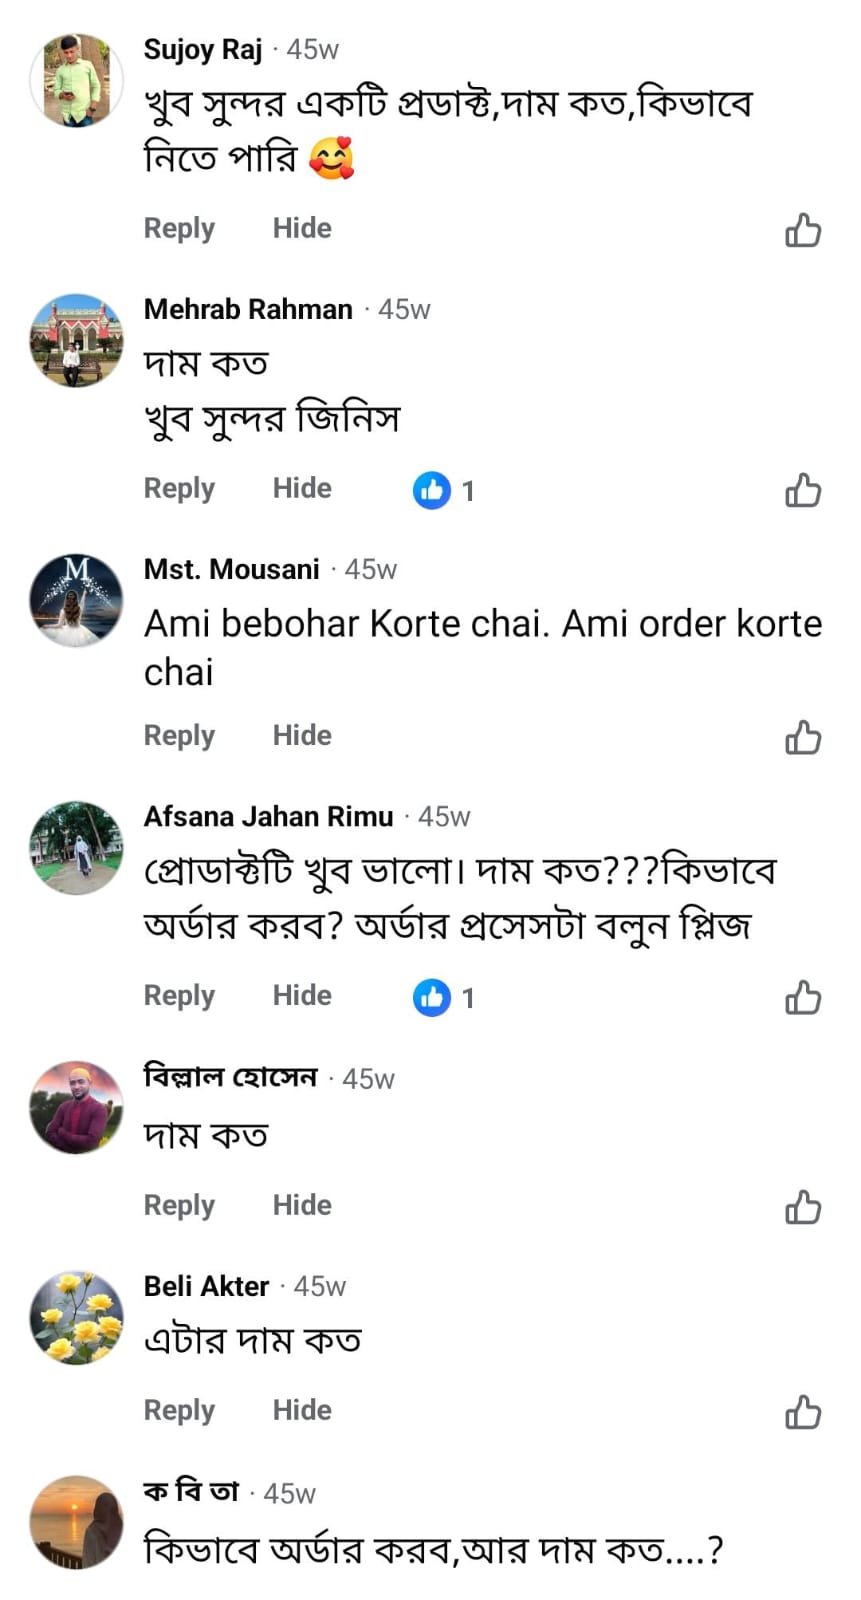The height and width of the screenshot is (1600, 861).
Task: View Beli Akter's yellow flower avatar
Action: (x=76, y=1318)
